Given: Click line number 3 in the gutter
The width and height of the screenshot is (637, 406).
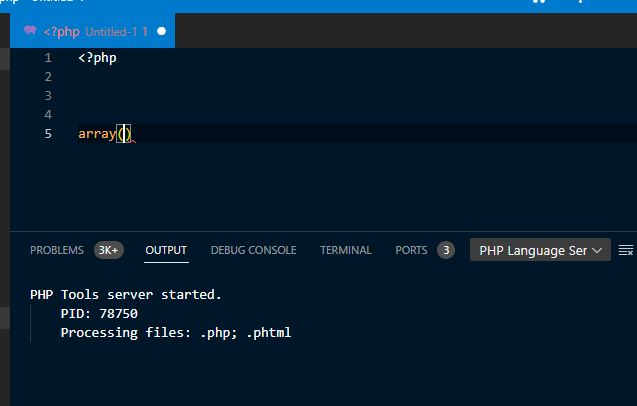Looking at the screenshot, I should [48, 96].
